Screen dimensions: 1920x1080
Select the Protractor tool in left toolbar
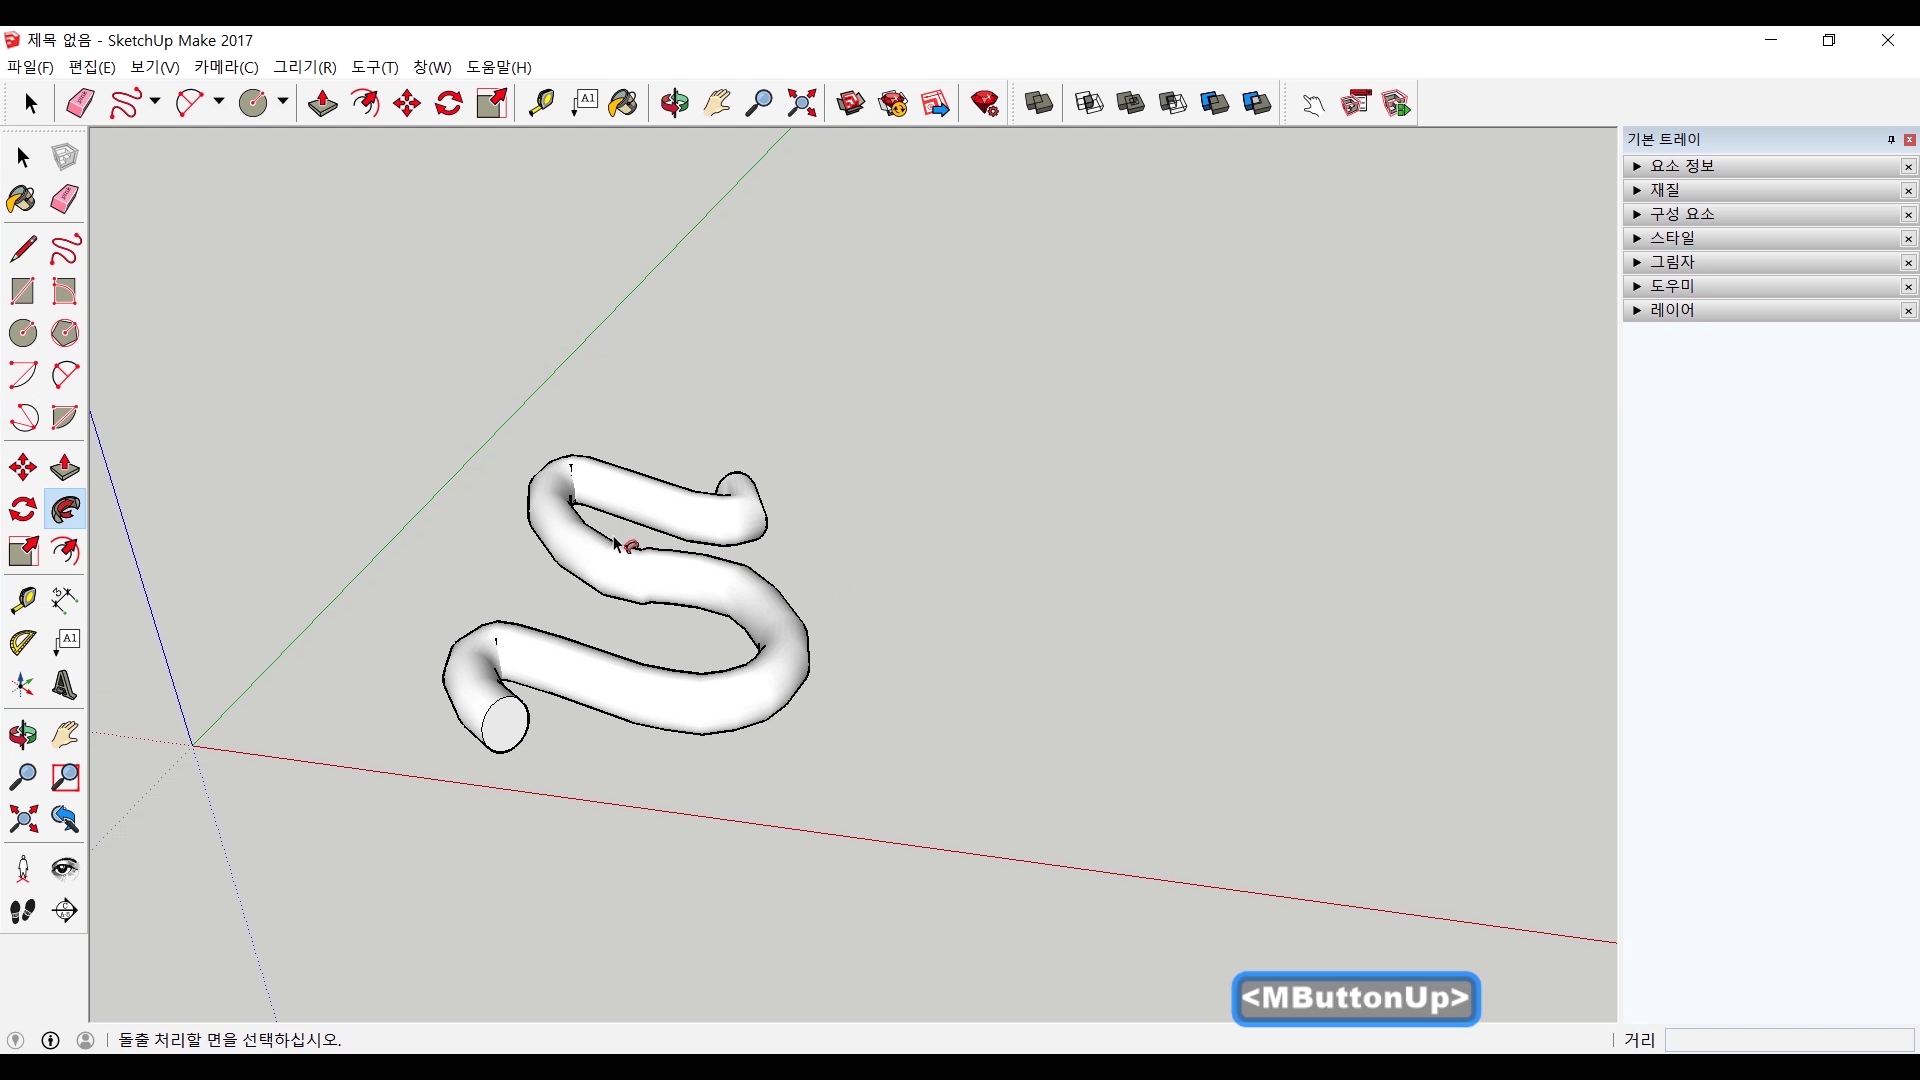click(x=22, y=642)
